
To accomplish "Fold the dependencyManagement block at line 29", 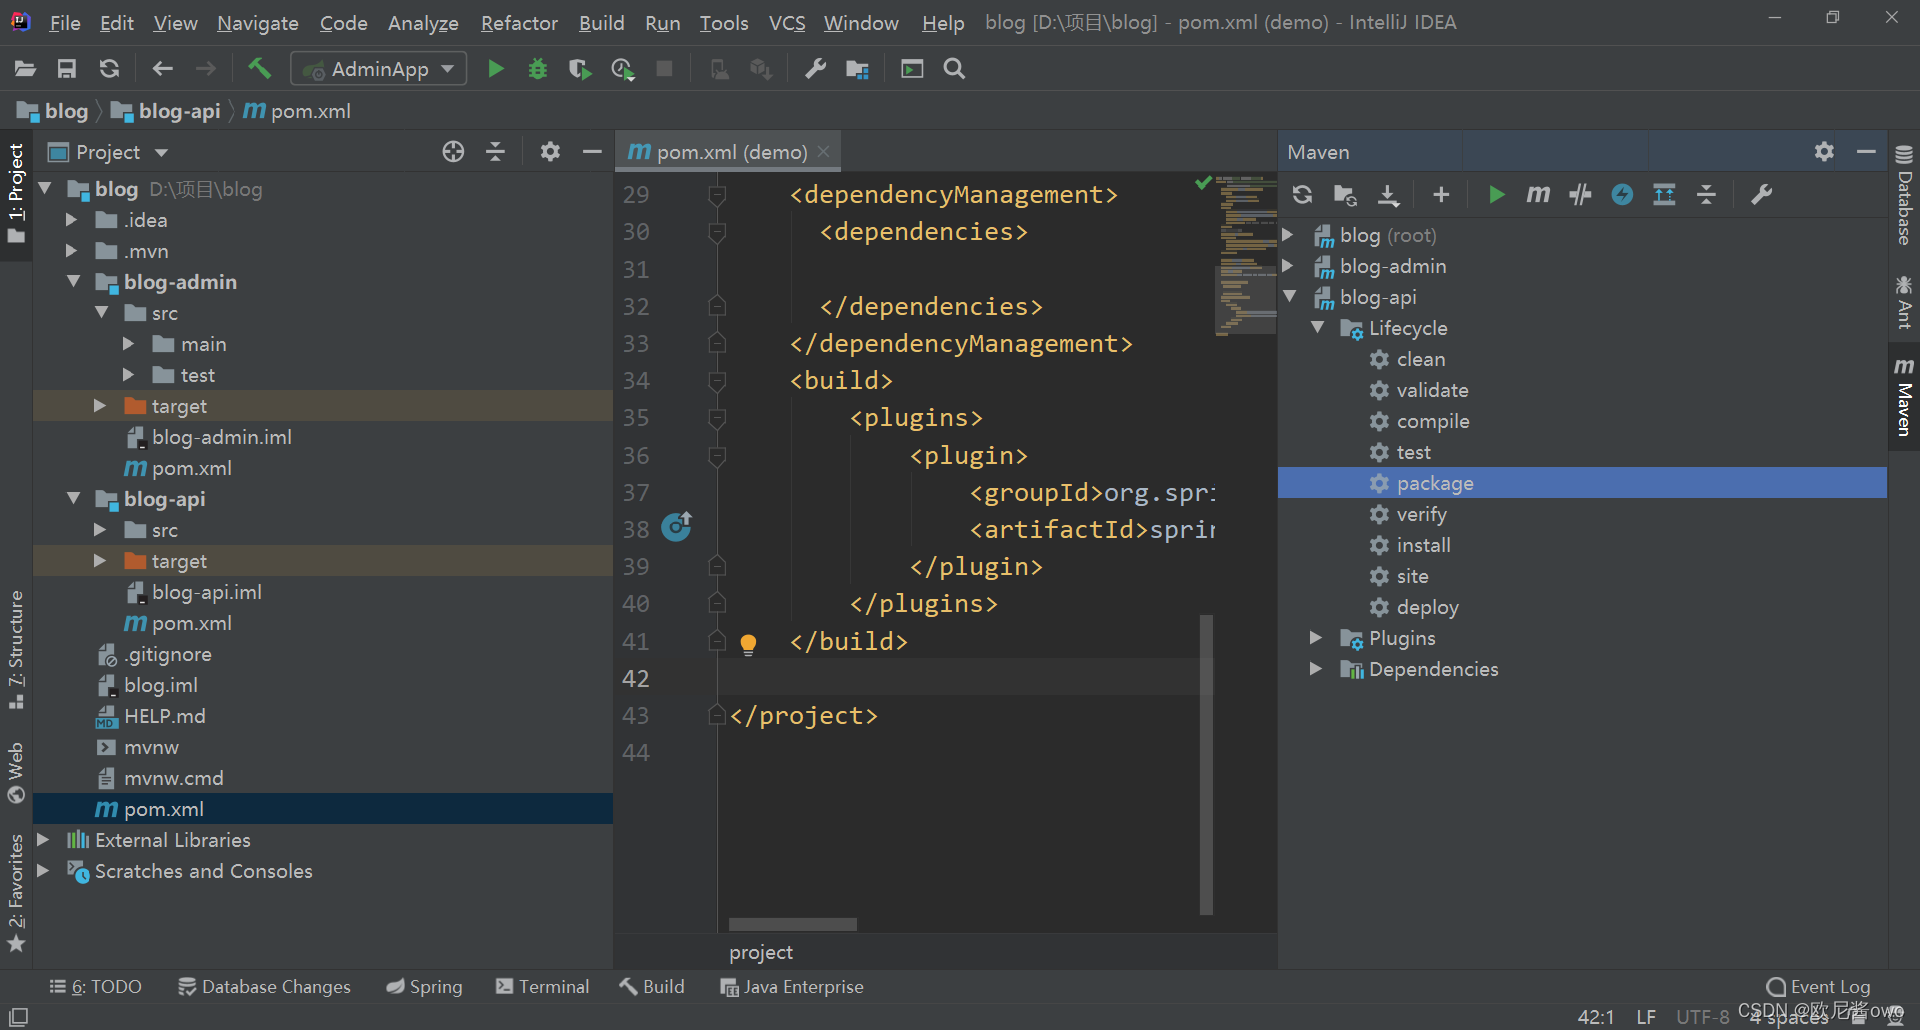I will (x=717, y=195).
